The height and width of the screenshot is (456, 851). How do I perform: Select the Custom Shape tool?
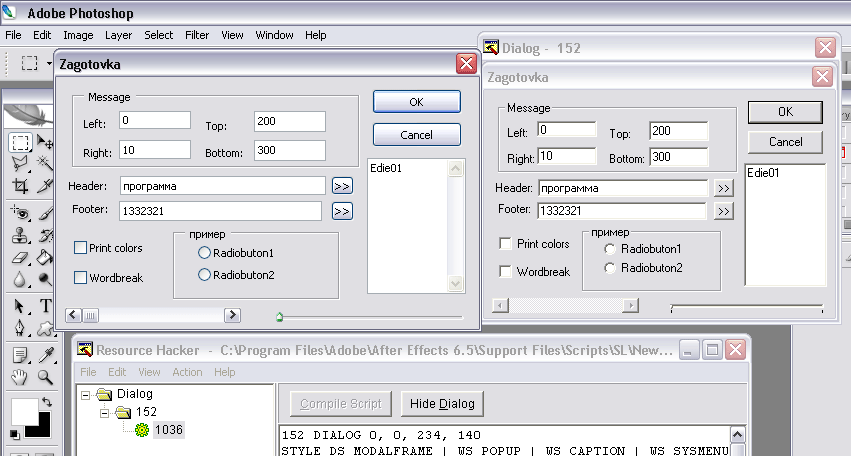45,328
